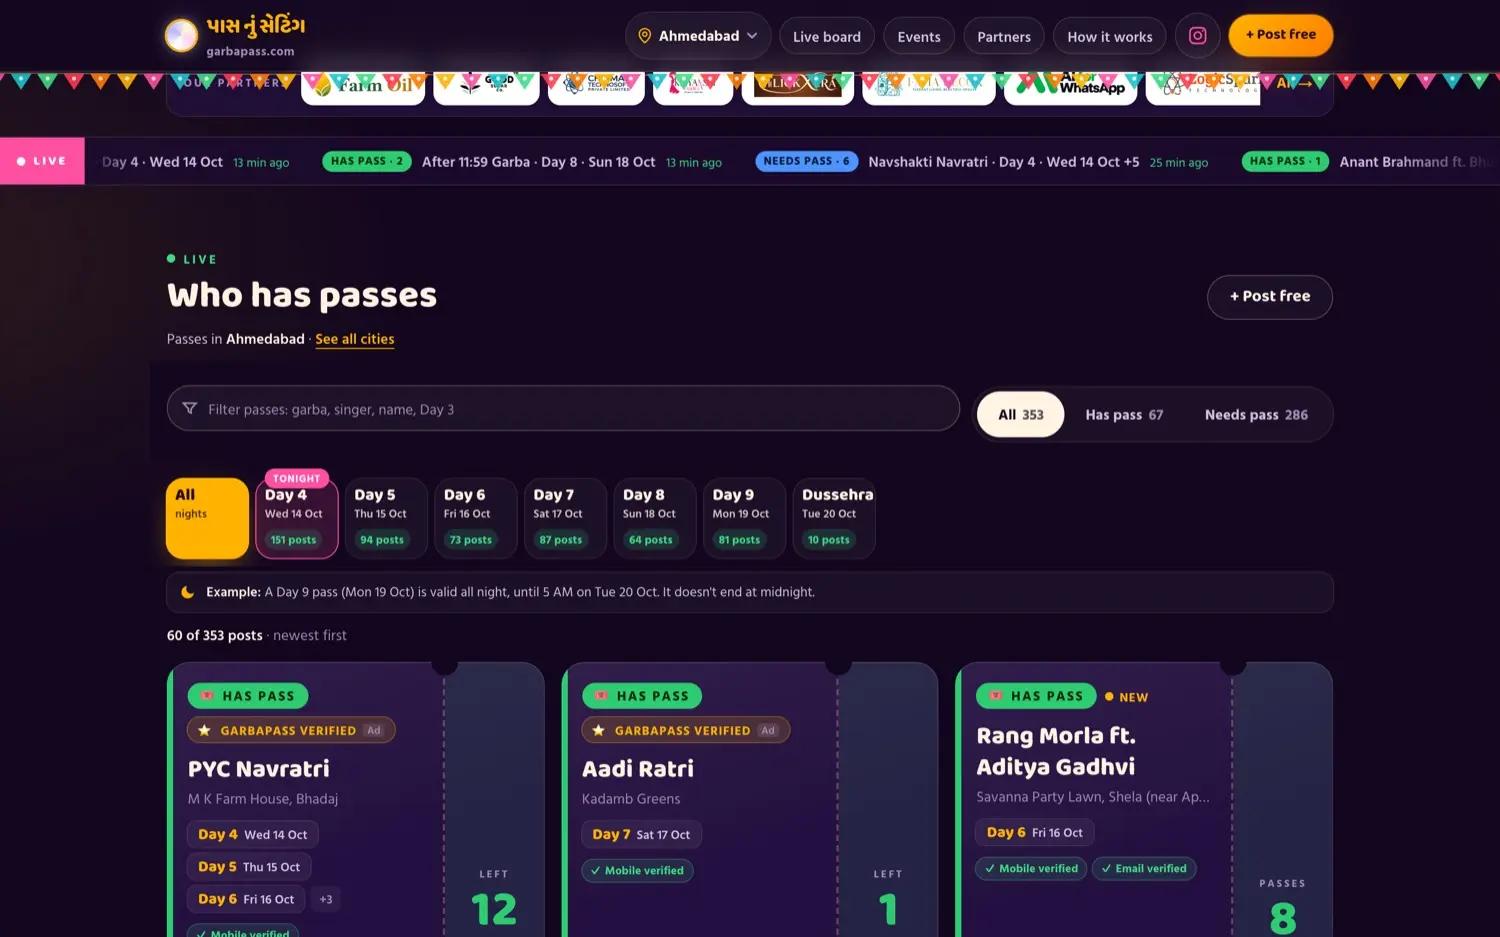This screenshot has height=937, width=1500.
Task: Follow the See all cities link
Action: [355, 339]
